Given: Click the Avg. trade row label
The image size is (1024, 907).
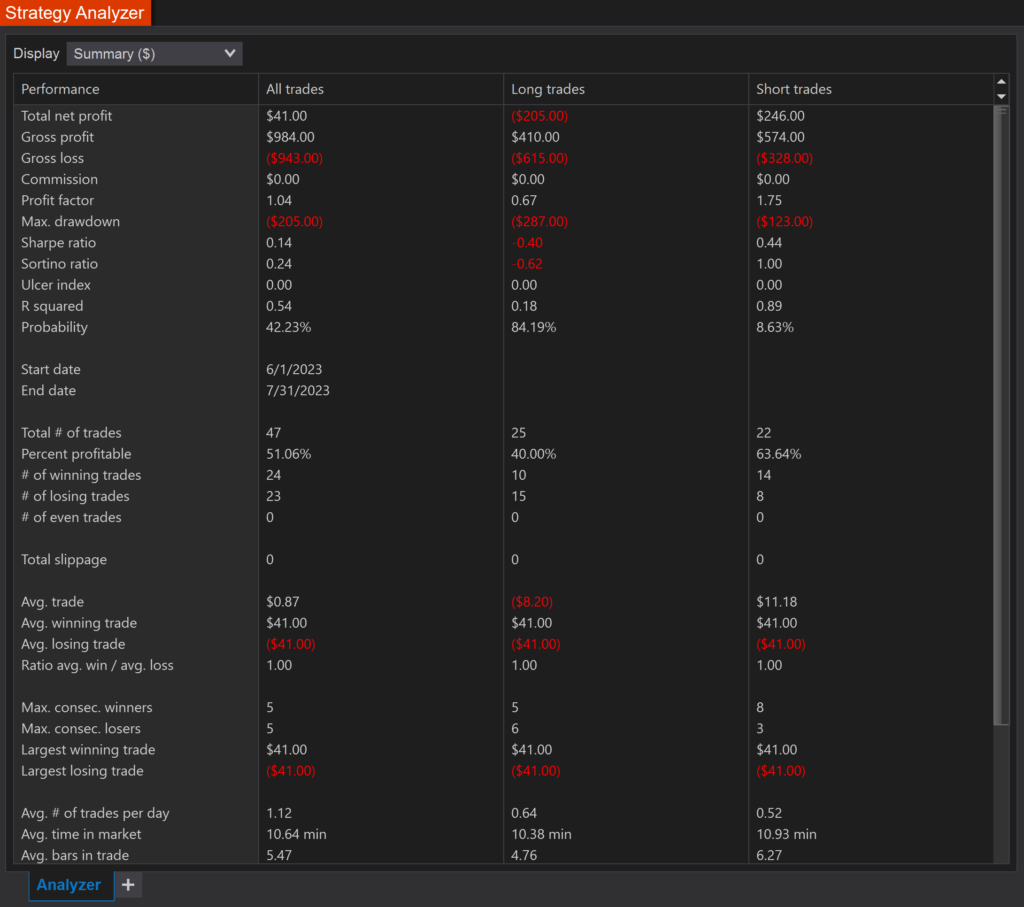Looking at the screenshot, I should [x=52, y=602].
